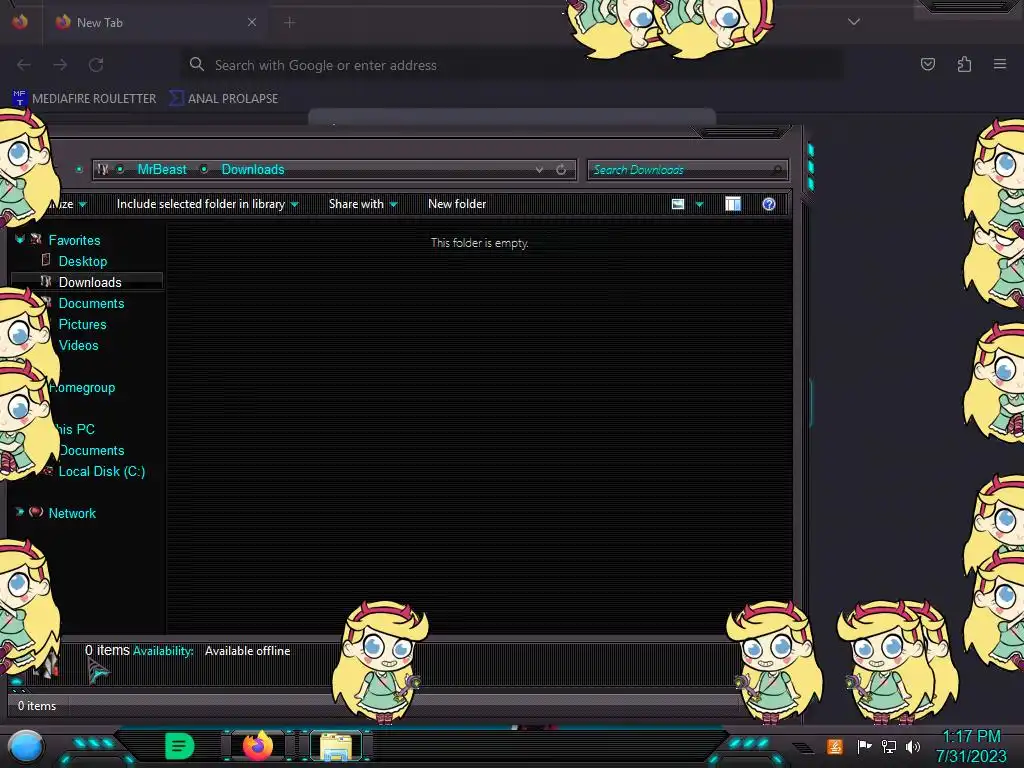Click the This folder is empty text

(x=479, y=243)
